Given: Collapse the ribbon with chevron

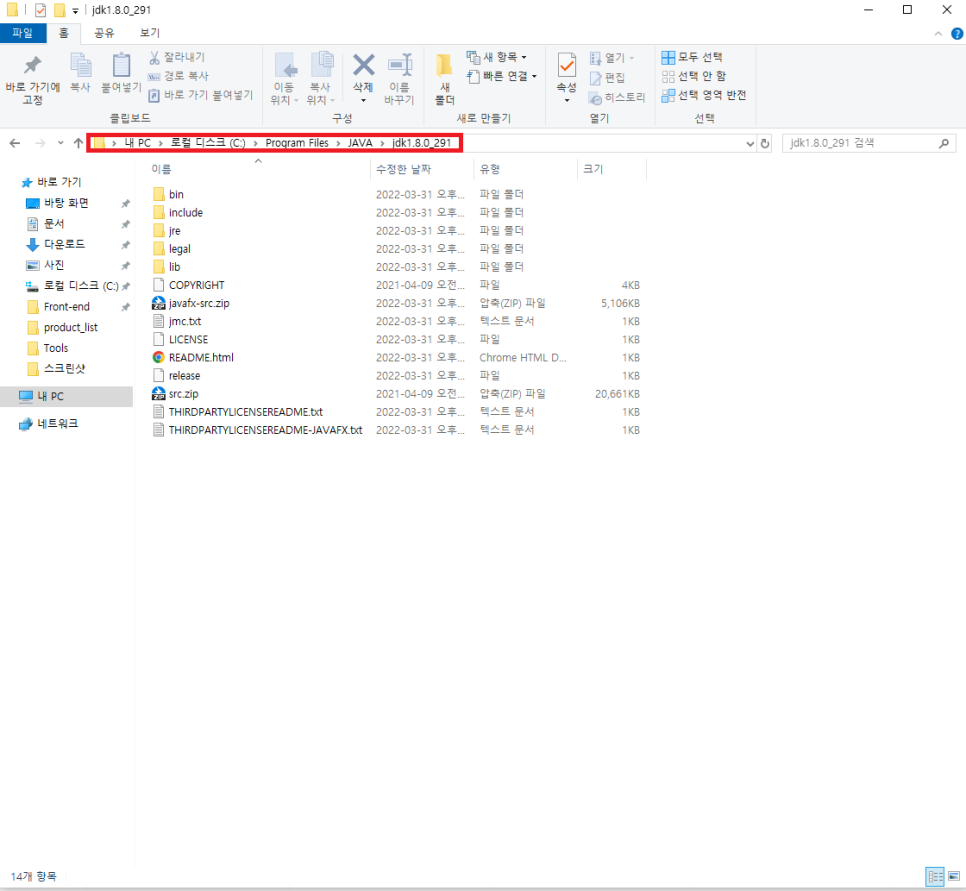Looking at the screenshot, I should pyautogui.click(x=938, y=34).
